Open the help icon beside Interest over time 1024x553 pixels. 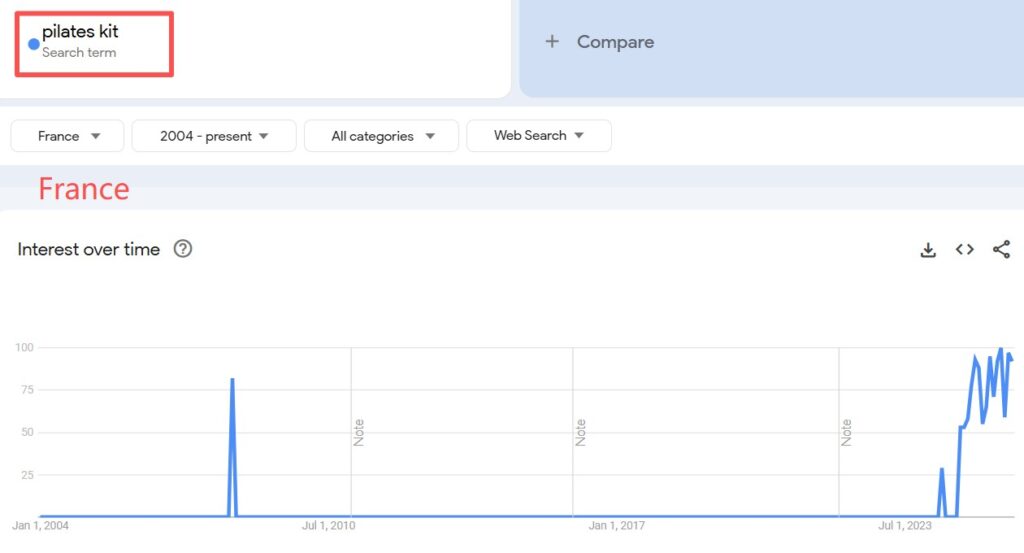tap(183, 249)
